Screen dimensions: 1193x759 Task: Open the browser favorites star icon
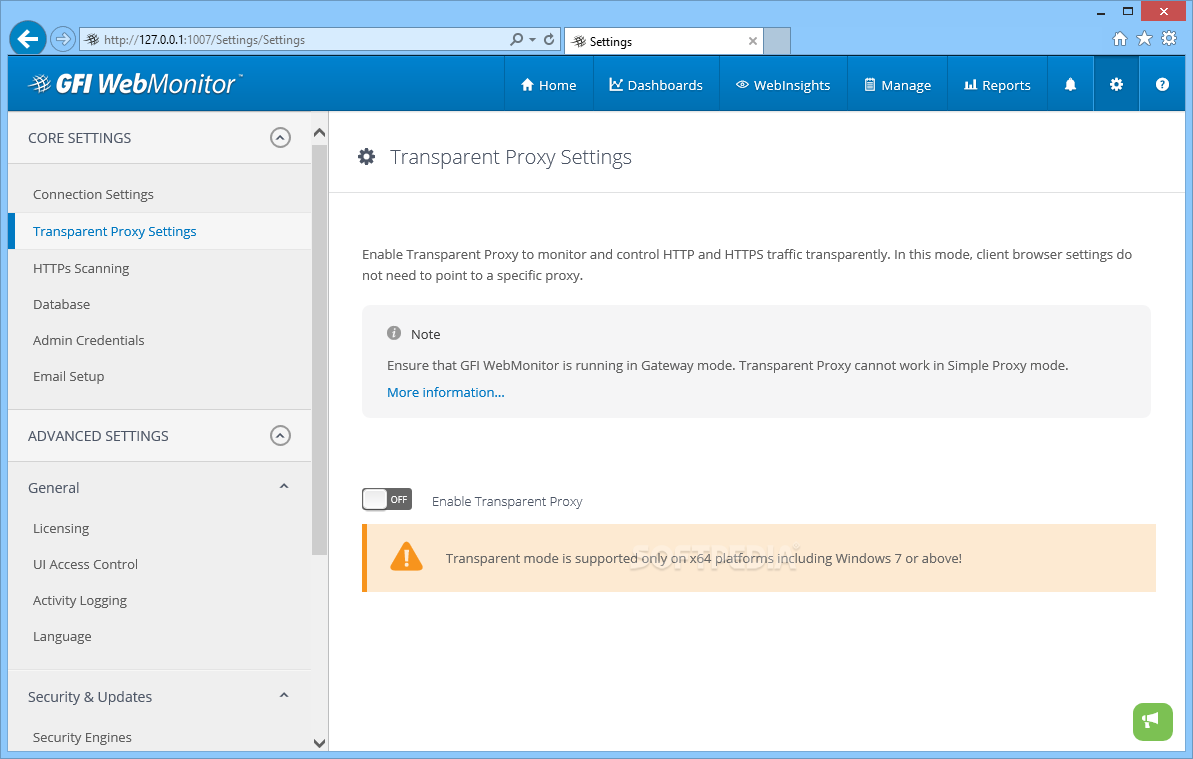1144,39
